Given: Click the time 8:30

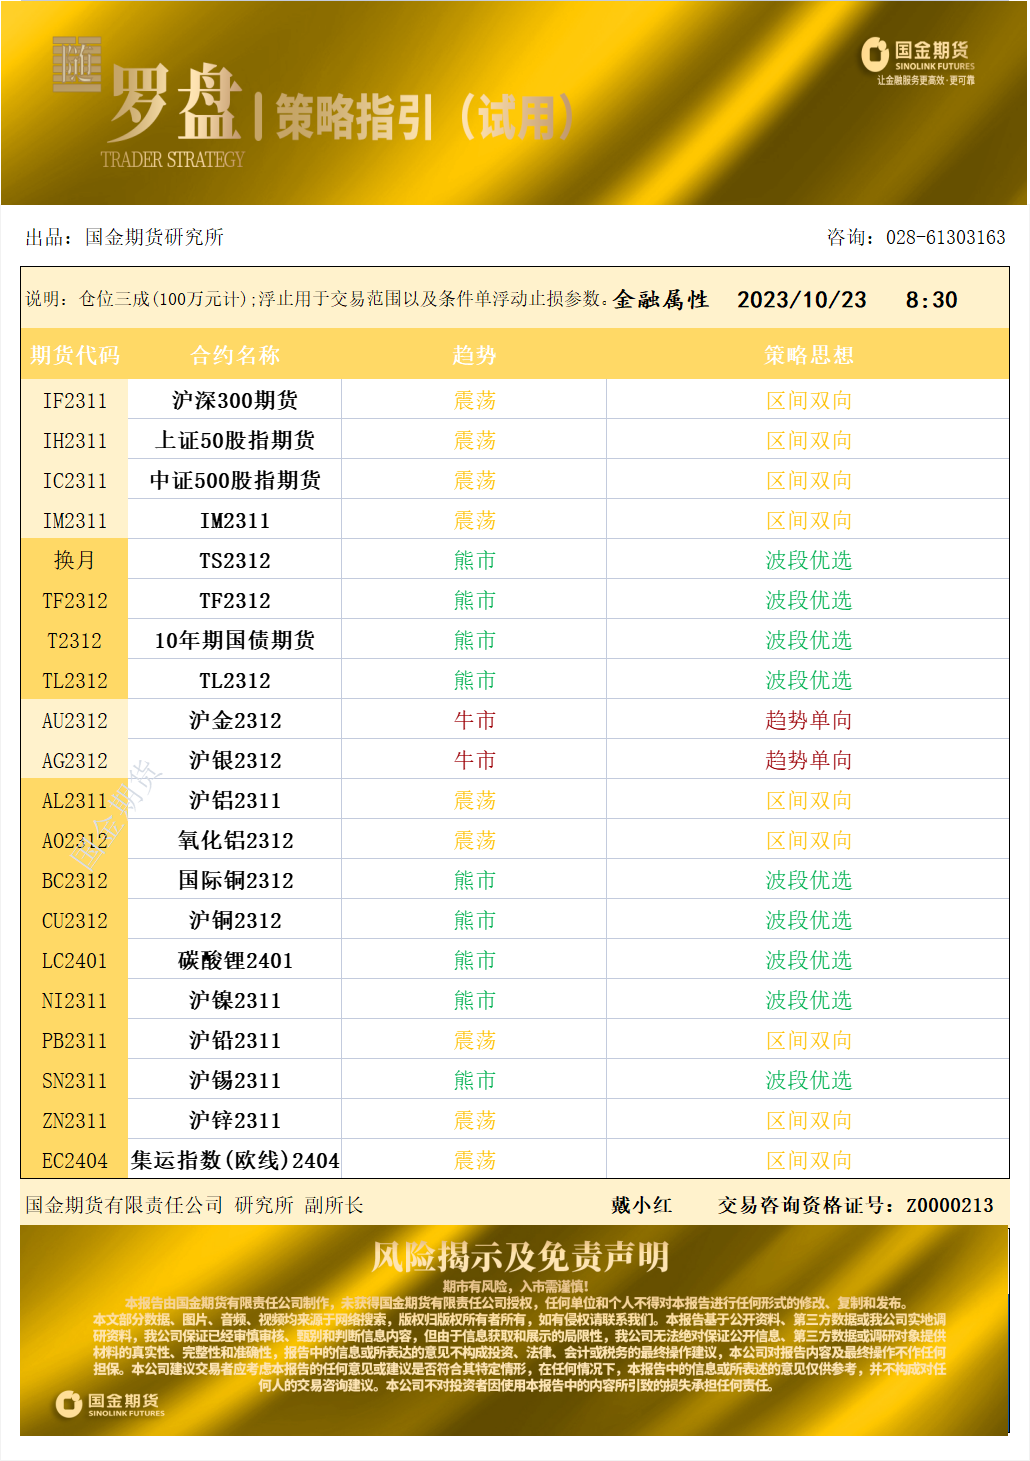Looking at the screenshot, I should click(x=931, y=300).
